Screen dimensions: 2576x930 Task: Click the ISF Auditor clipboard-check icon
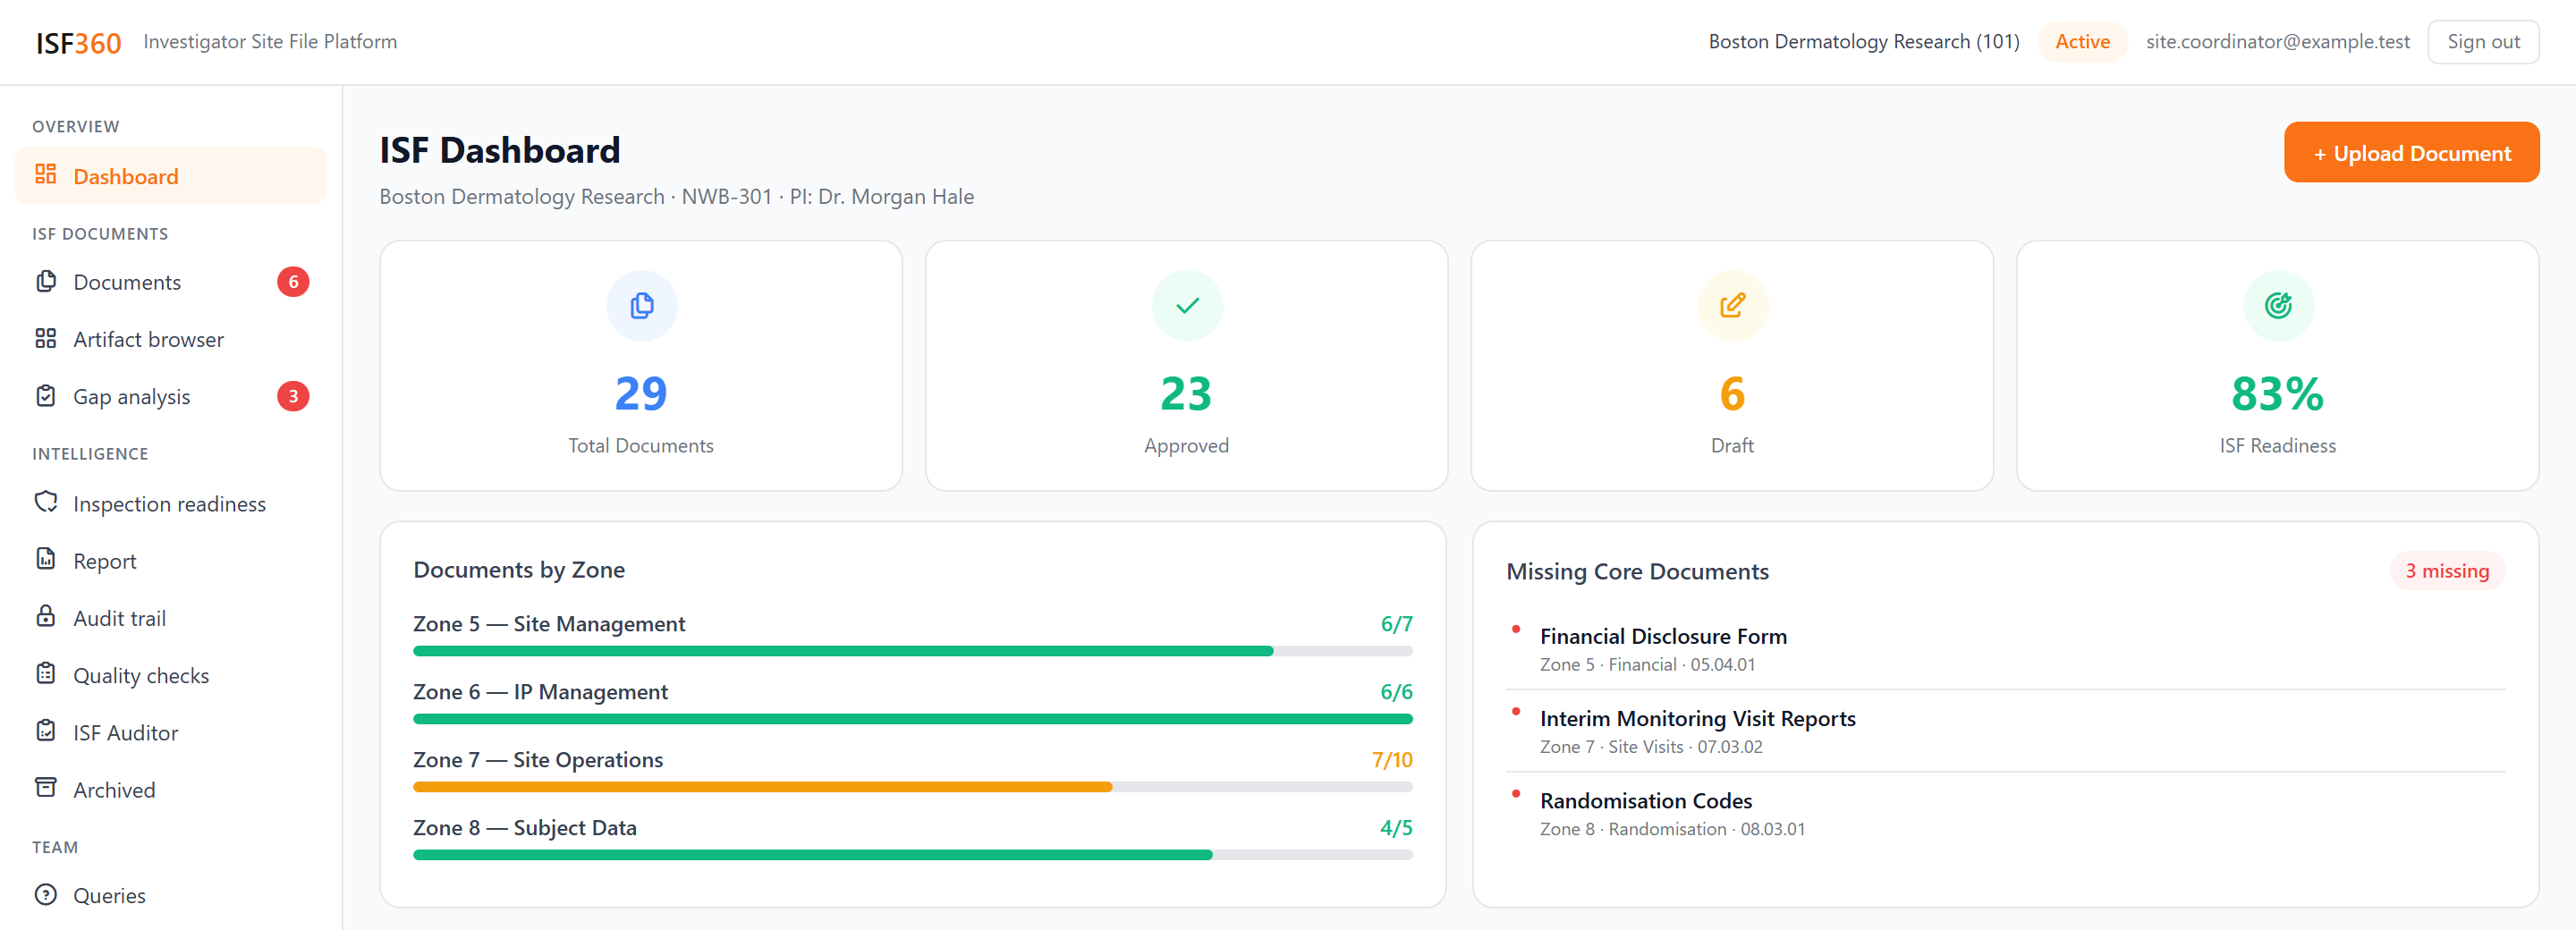(x=45, y=731)
